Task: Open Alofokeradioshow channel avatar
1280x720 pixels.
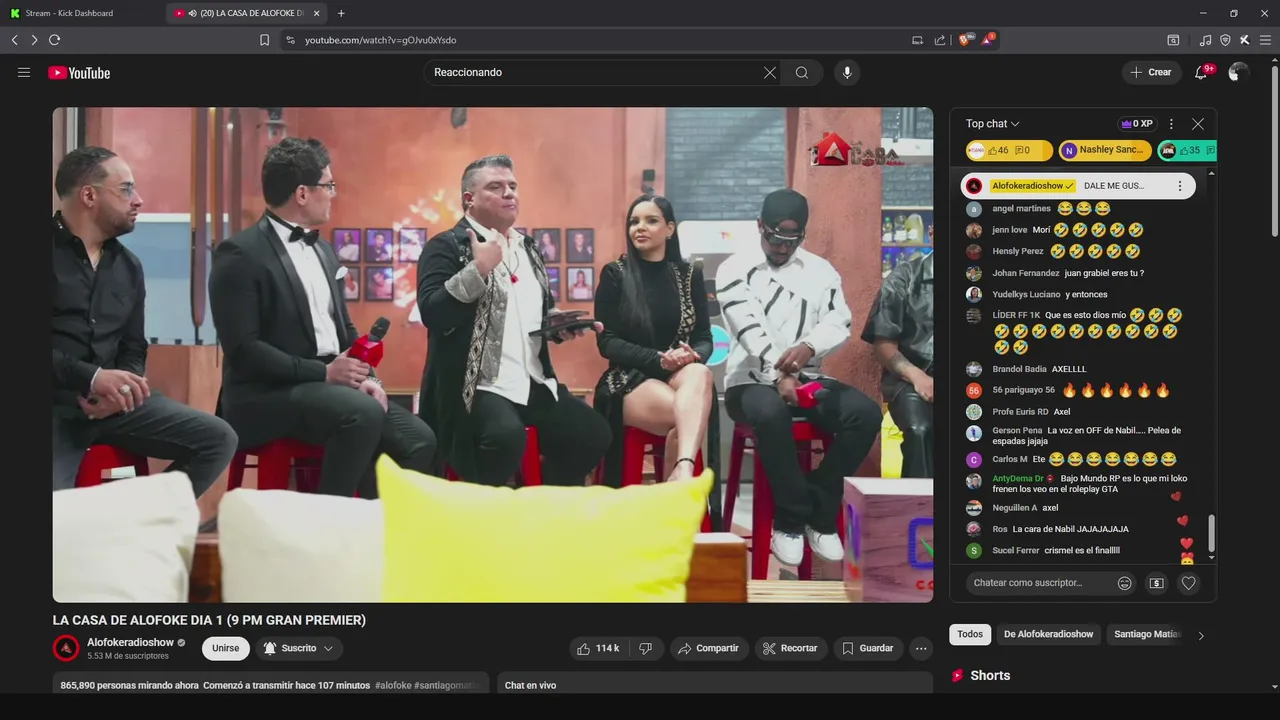Action: pyautogui.click(x=66, y=648)
